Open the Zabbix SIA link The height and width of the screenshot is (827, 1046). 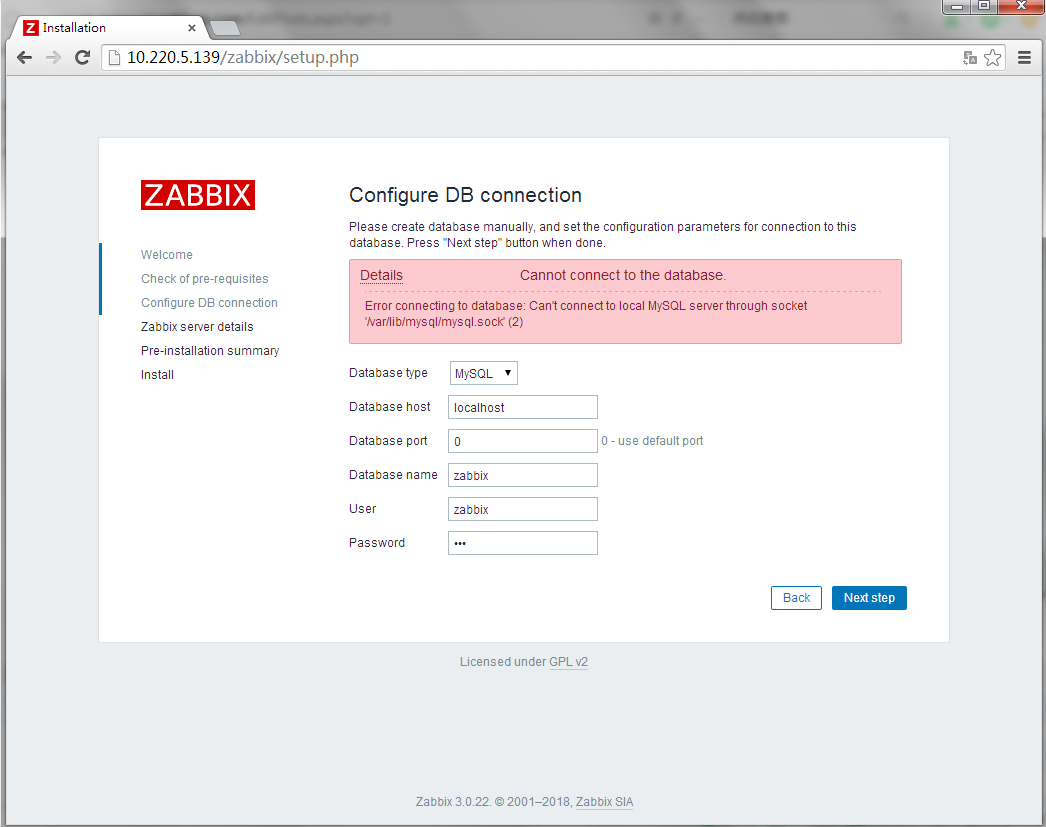click(x=604, y=802)
